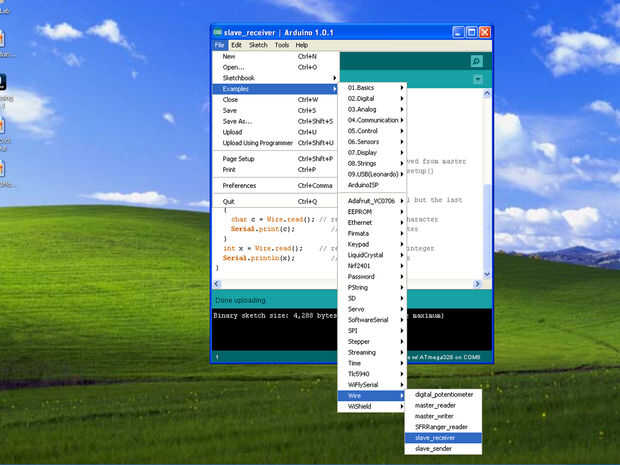
Task: Close the Arduino window
Action: click(x=485, y=32)
